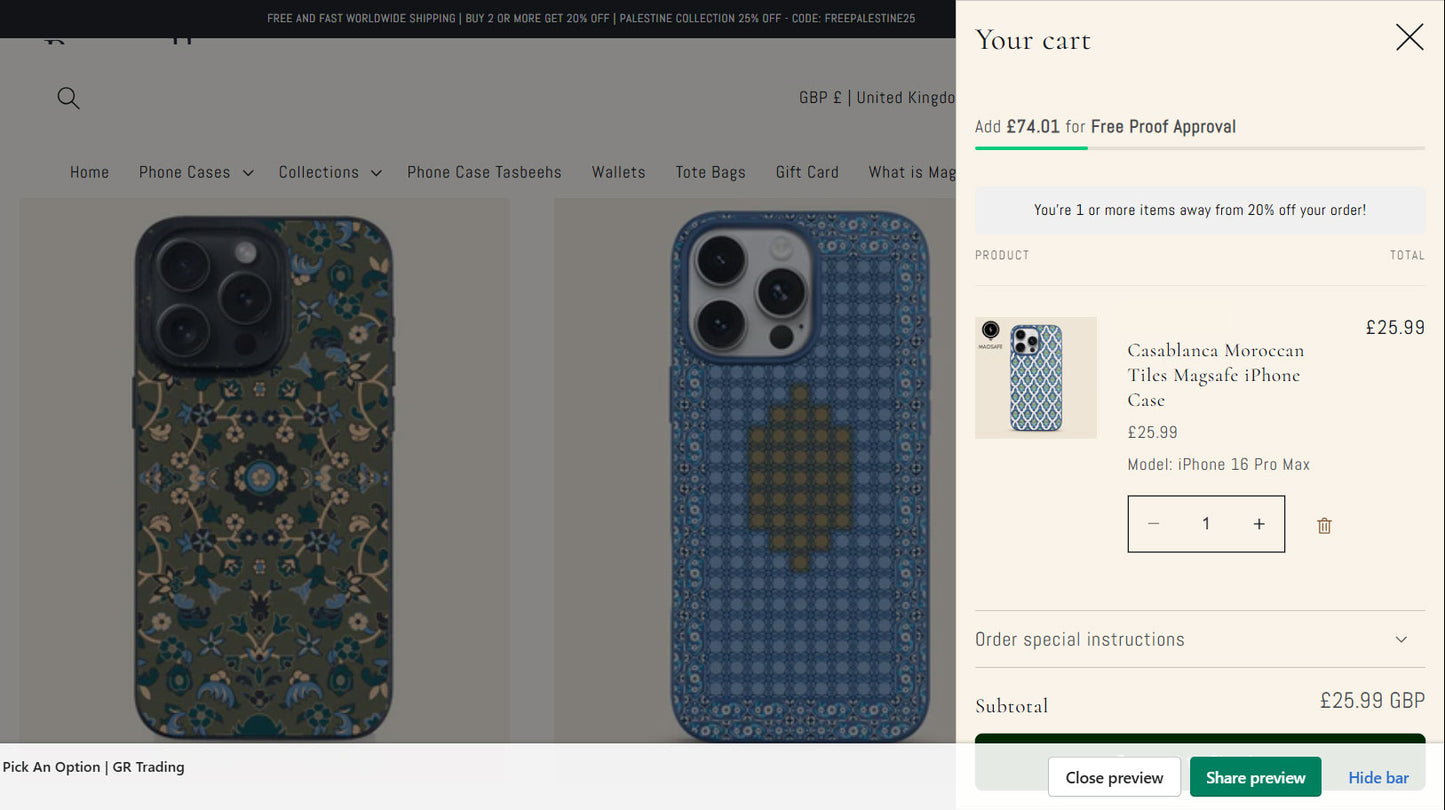Click the Share preview button
Viewport: 1445px width, 810px height.
pyautogui.click(x=1255, y=777)
